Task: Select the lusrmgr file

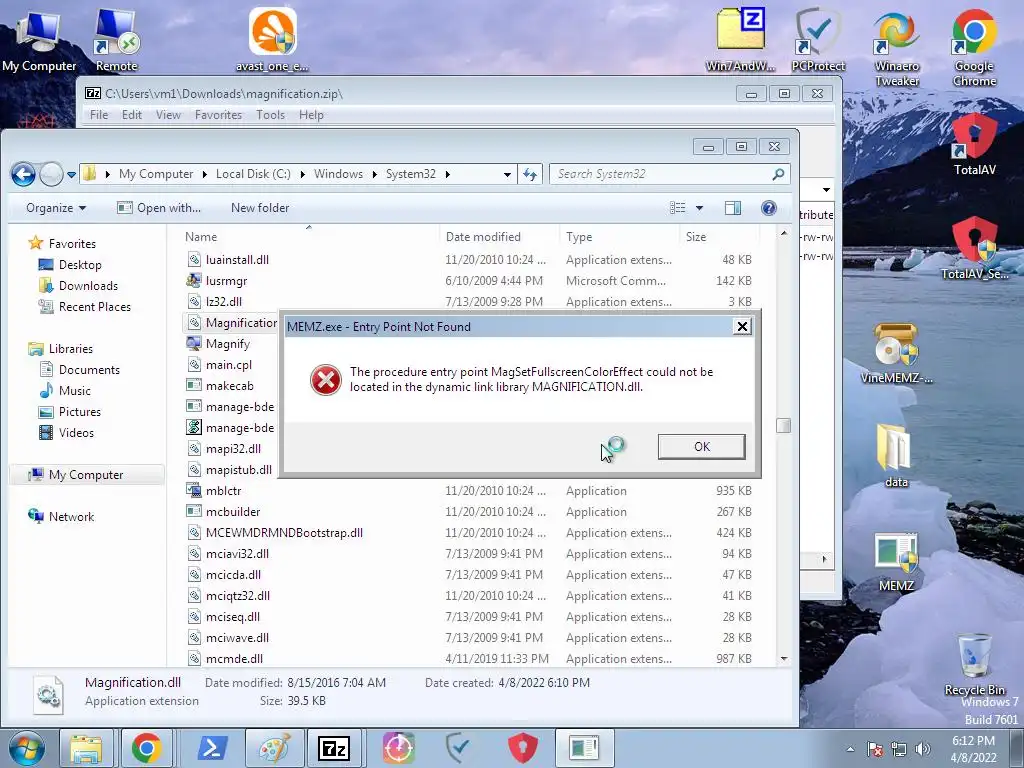Action: pyautogui.click(x=468, y=281)
